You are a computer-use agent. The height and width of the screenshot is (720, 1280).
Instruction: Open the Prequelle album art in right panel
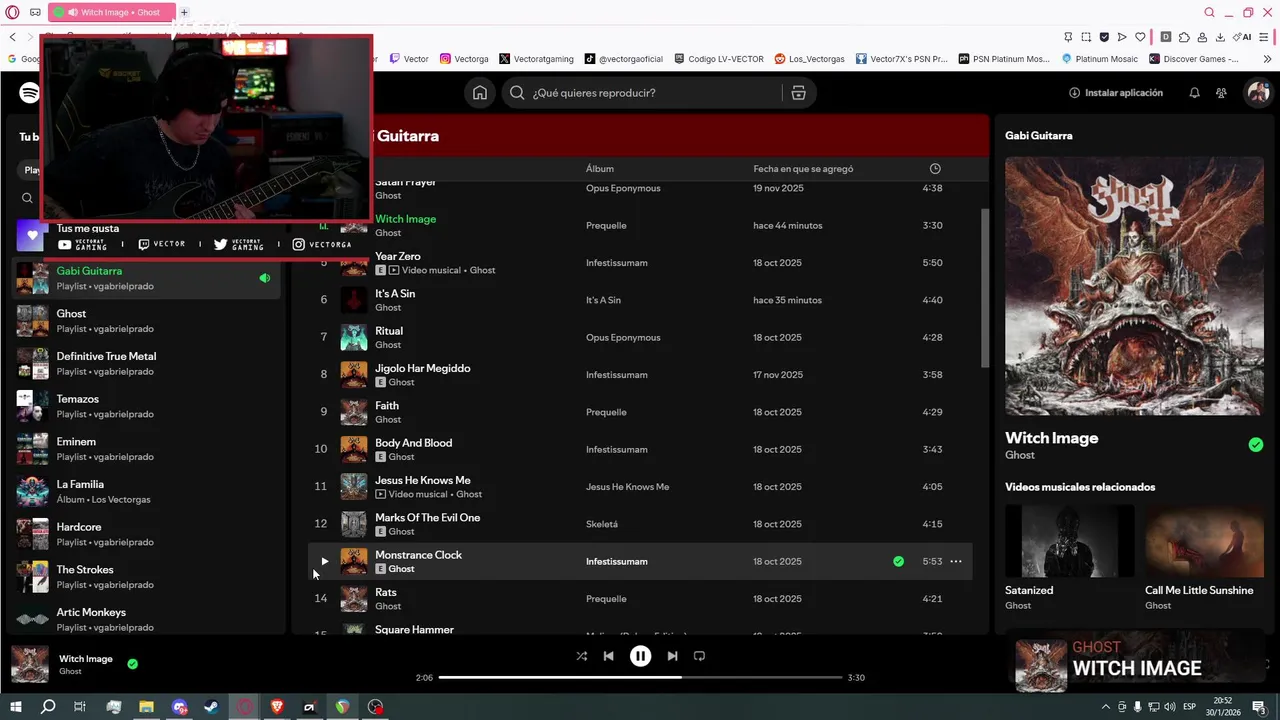[1134, 286]
